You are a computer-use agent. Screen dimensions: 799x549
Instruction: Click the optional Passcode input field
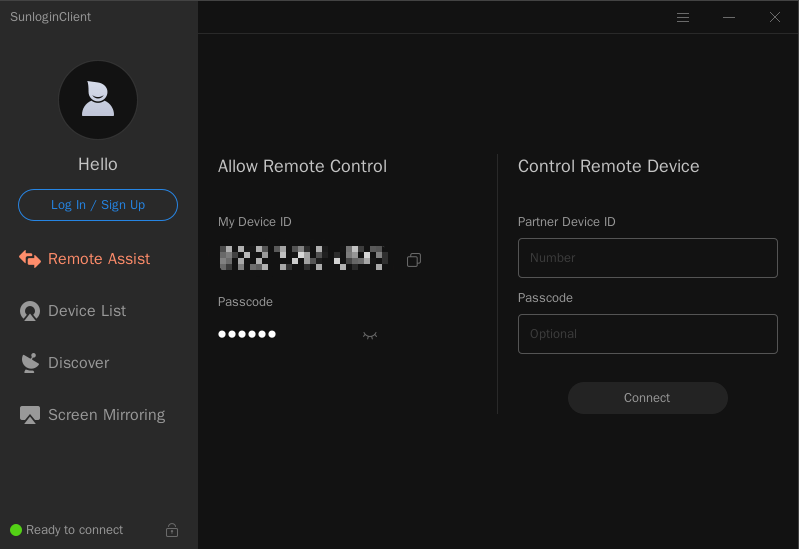[x=648, y=334]
